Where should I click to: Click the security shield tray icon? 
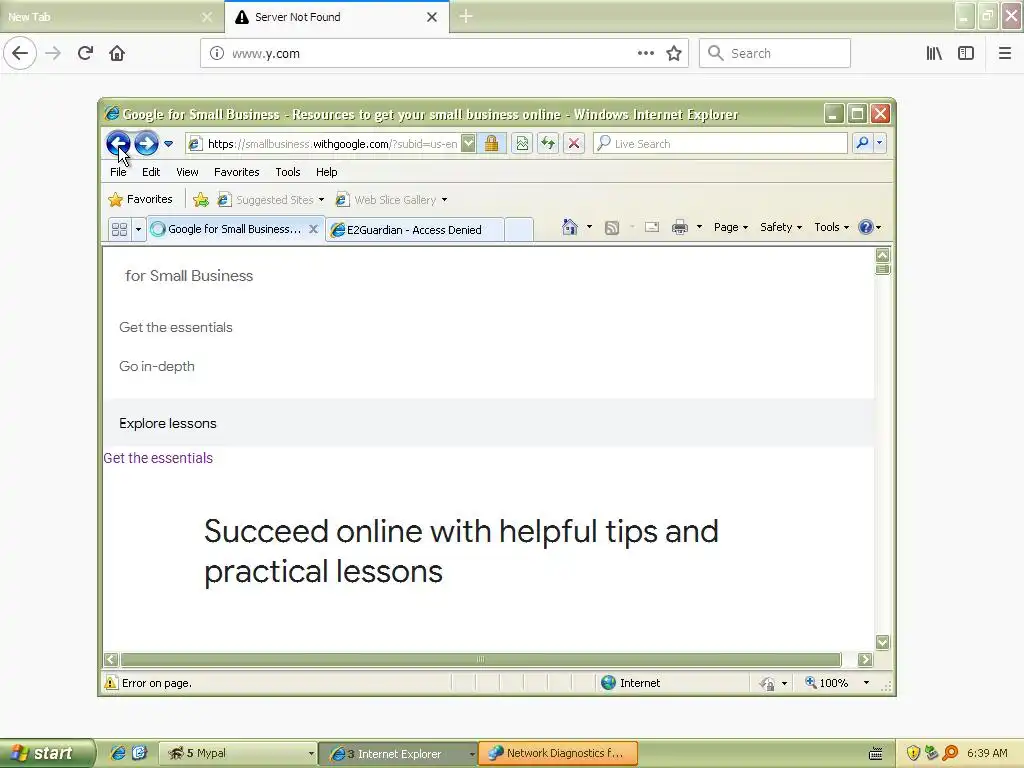[913, 754]
